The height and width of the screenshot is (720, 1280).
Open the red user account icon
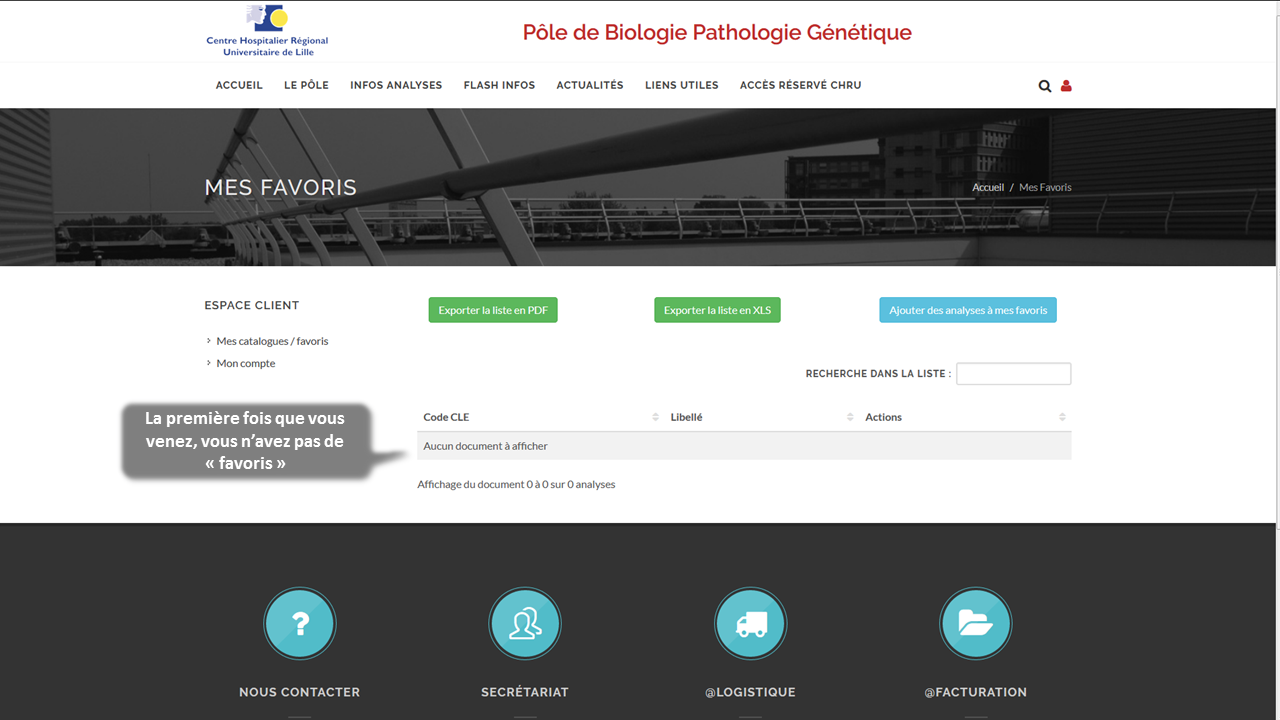[1066, 86]
